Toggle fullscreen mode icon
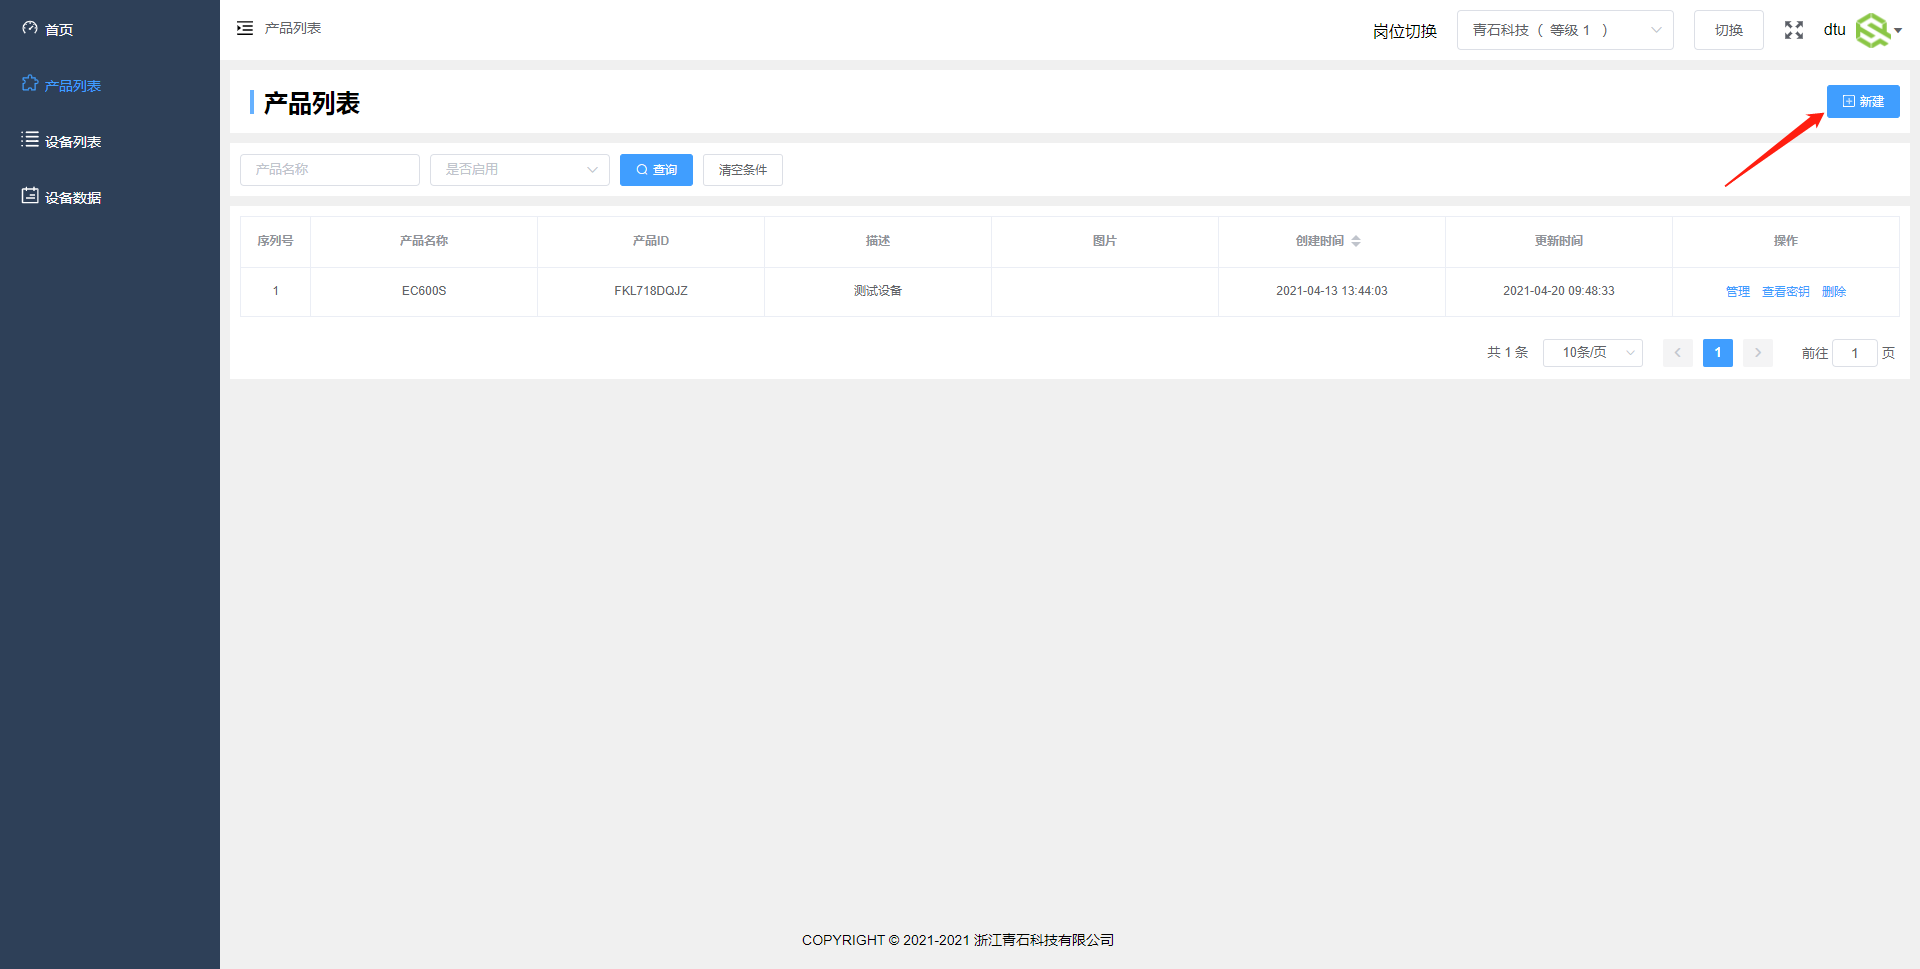This screenshot has width=1920, height=969. click(1793, 30)
